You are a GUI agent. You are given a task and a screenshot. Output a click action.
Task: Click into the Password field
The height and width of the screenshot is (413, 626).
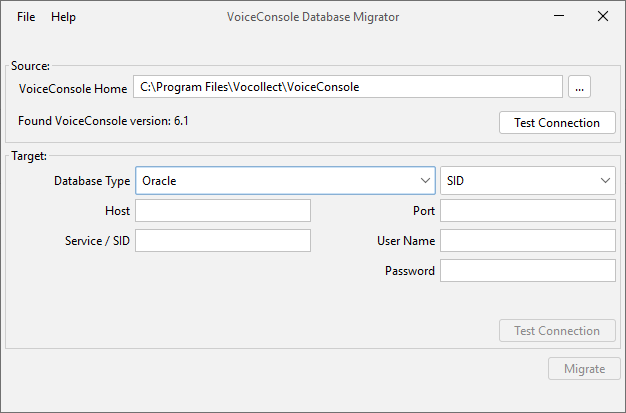click(527, 271)
